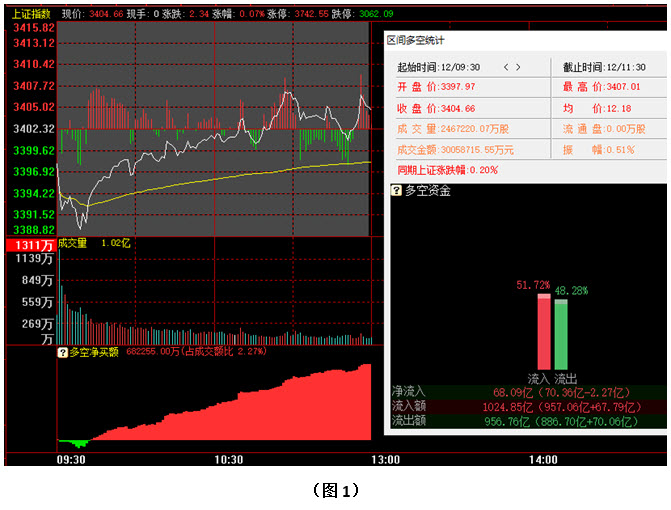Click the 14:00 time axis marker
671x510 pixels.
click(543, 460)
